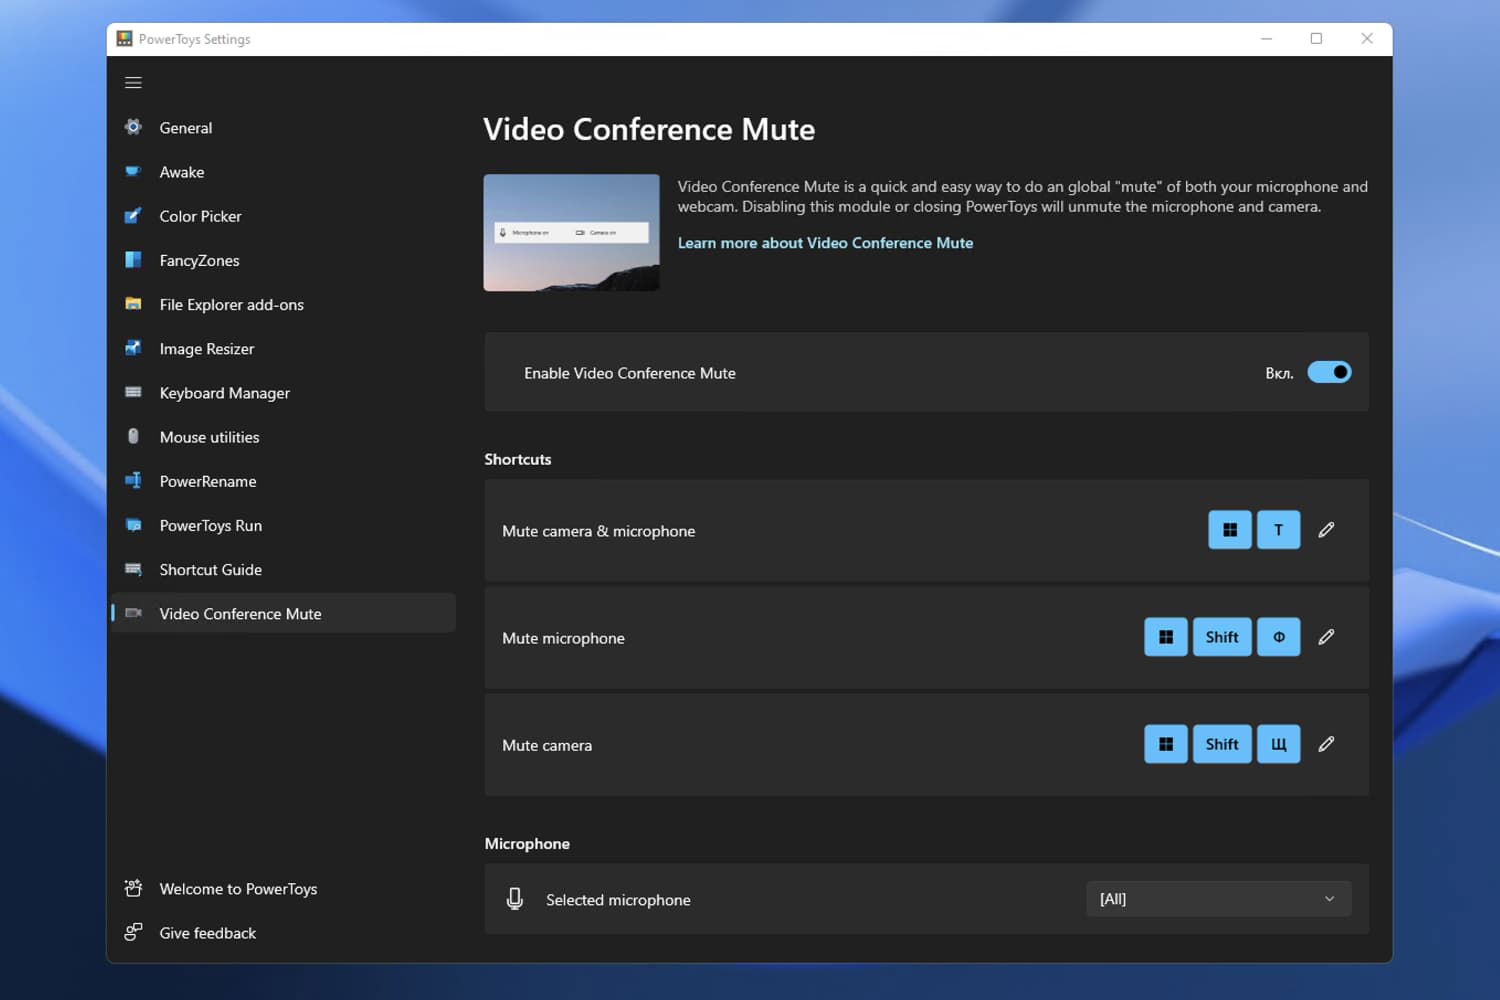Click the General gear icon in sidebar
Image resolution: width=1500 pixels, height=1000 pixels.
[133, 127]
